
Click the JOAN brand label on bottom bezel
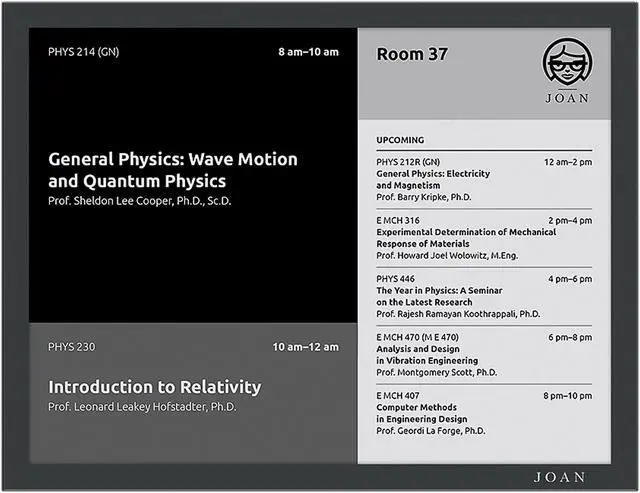(559, 477)
